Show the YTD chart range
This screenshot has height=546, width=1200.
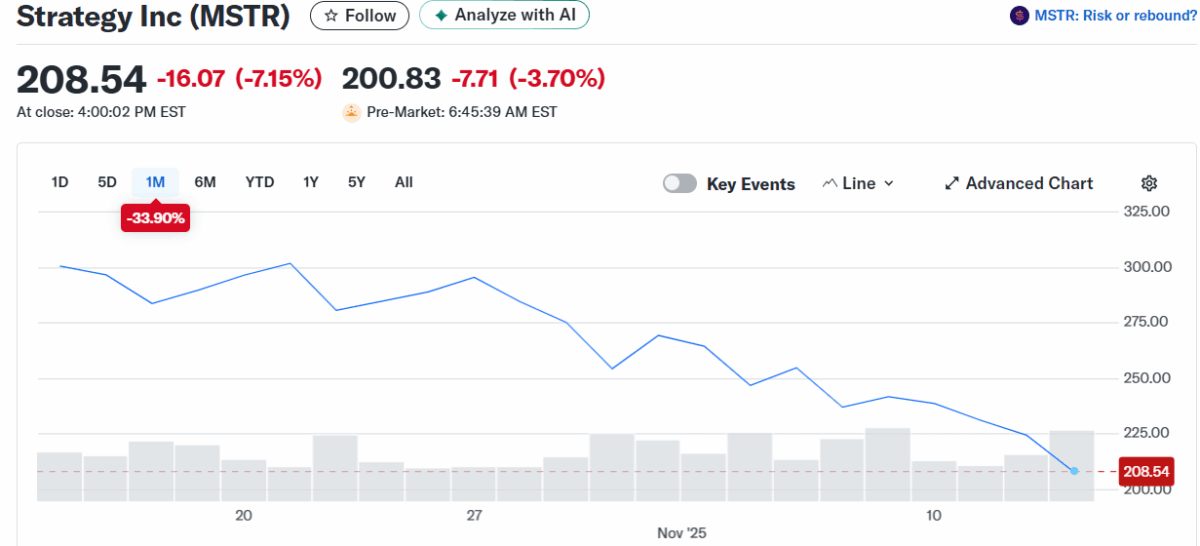pos(260,182)
